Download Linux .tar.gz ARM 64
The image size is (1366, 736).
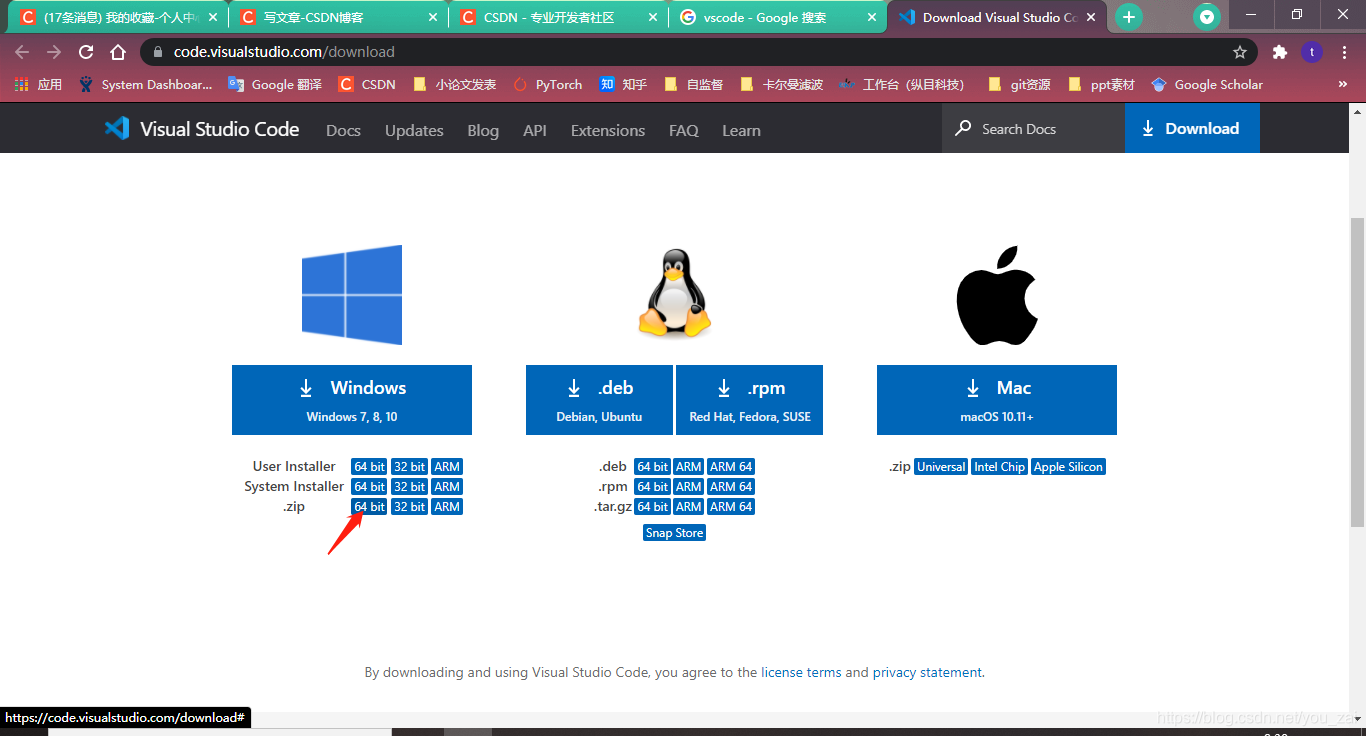tap(731, 507)
